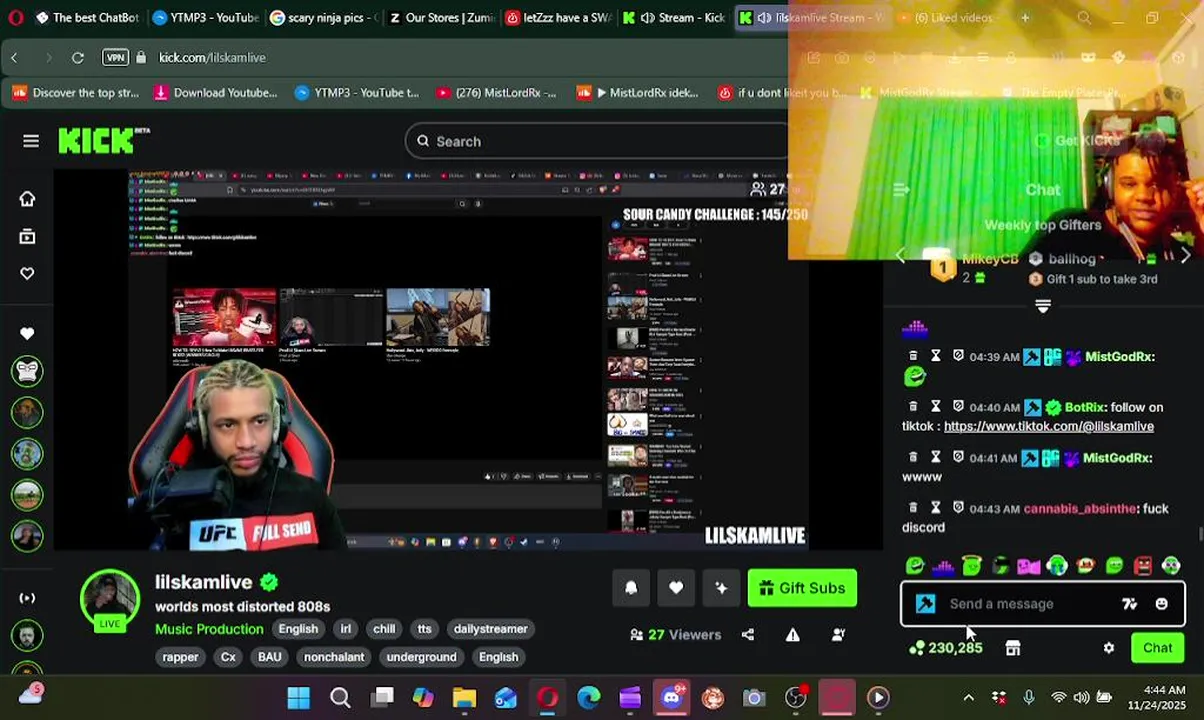Click address bar kick.com/lilskamlive
Screen dimensions: 1204x720
click(x=212, y=58)
